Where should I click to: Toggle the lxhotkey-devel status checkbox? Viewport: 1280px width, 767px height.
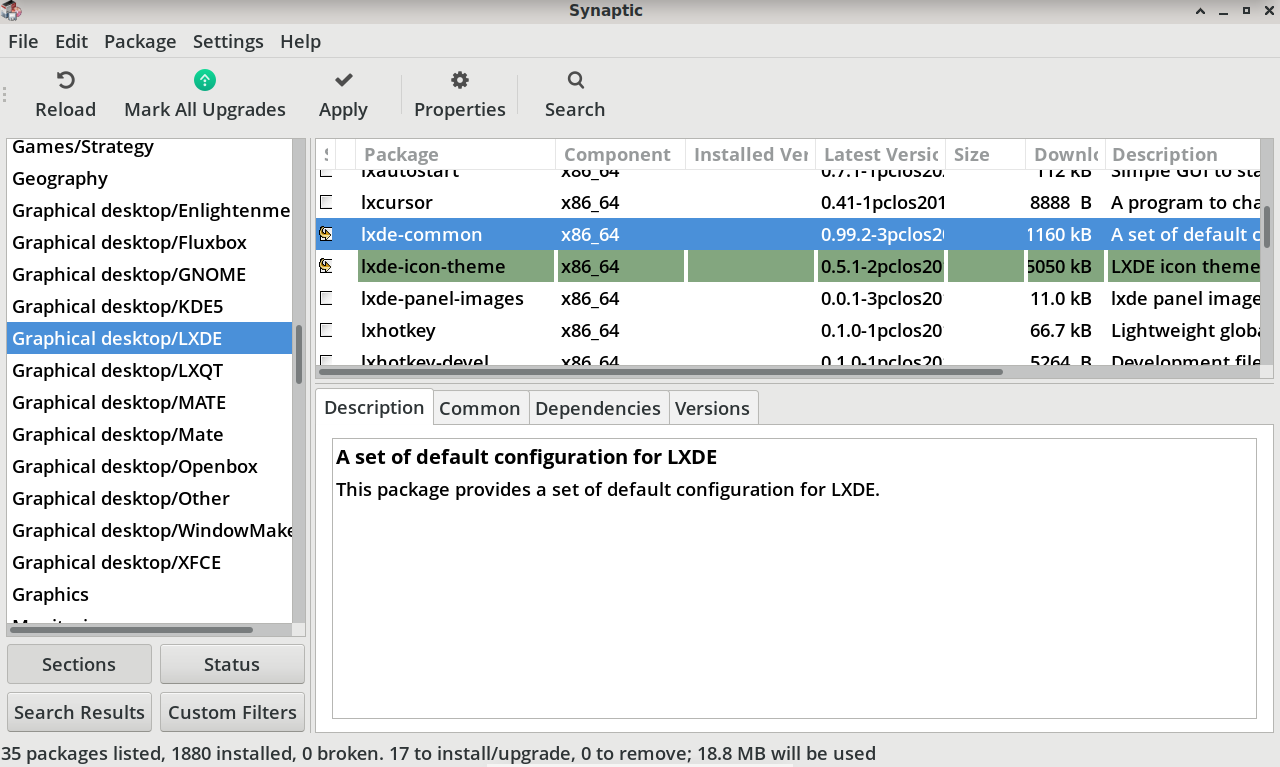point(326,360)
